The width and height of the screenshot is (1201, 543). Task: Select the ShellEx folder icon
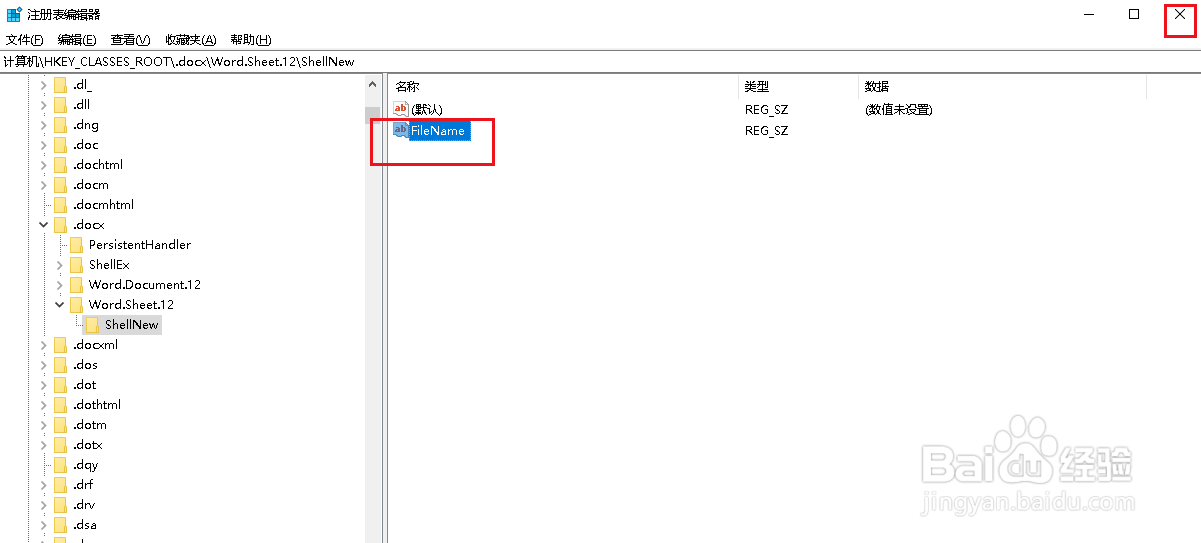click(x=76, y=265)
